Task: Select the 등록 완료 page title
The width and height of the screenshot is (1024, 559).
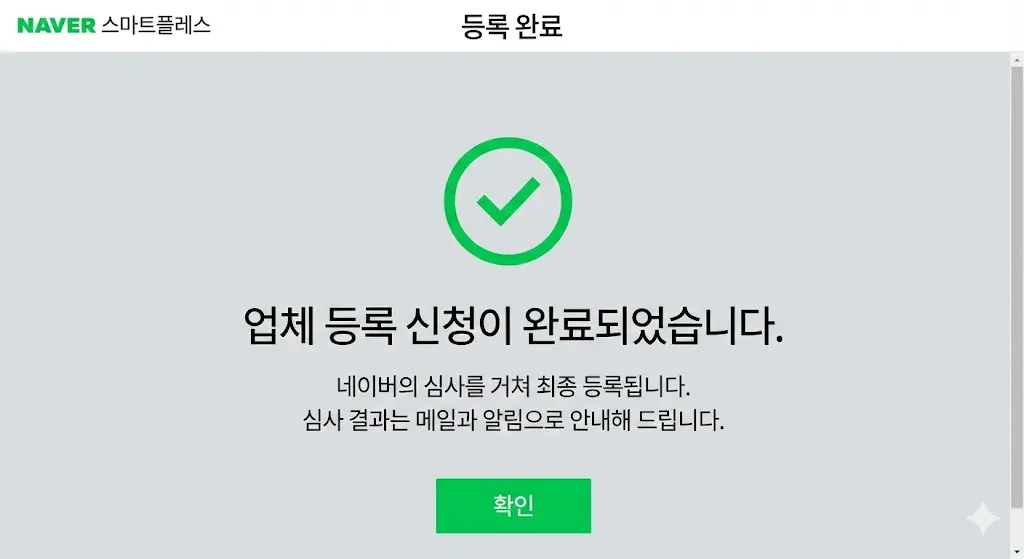Action: (512, 26)
